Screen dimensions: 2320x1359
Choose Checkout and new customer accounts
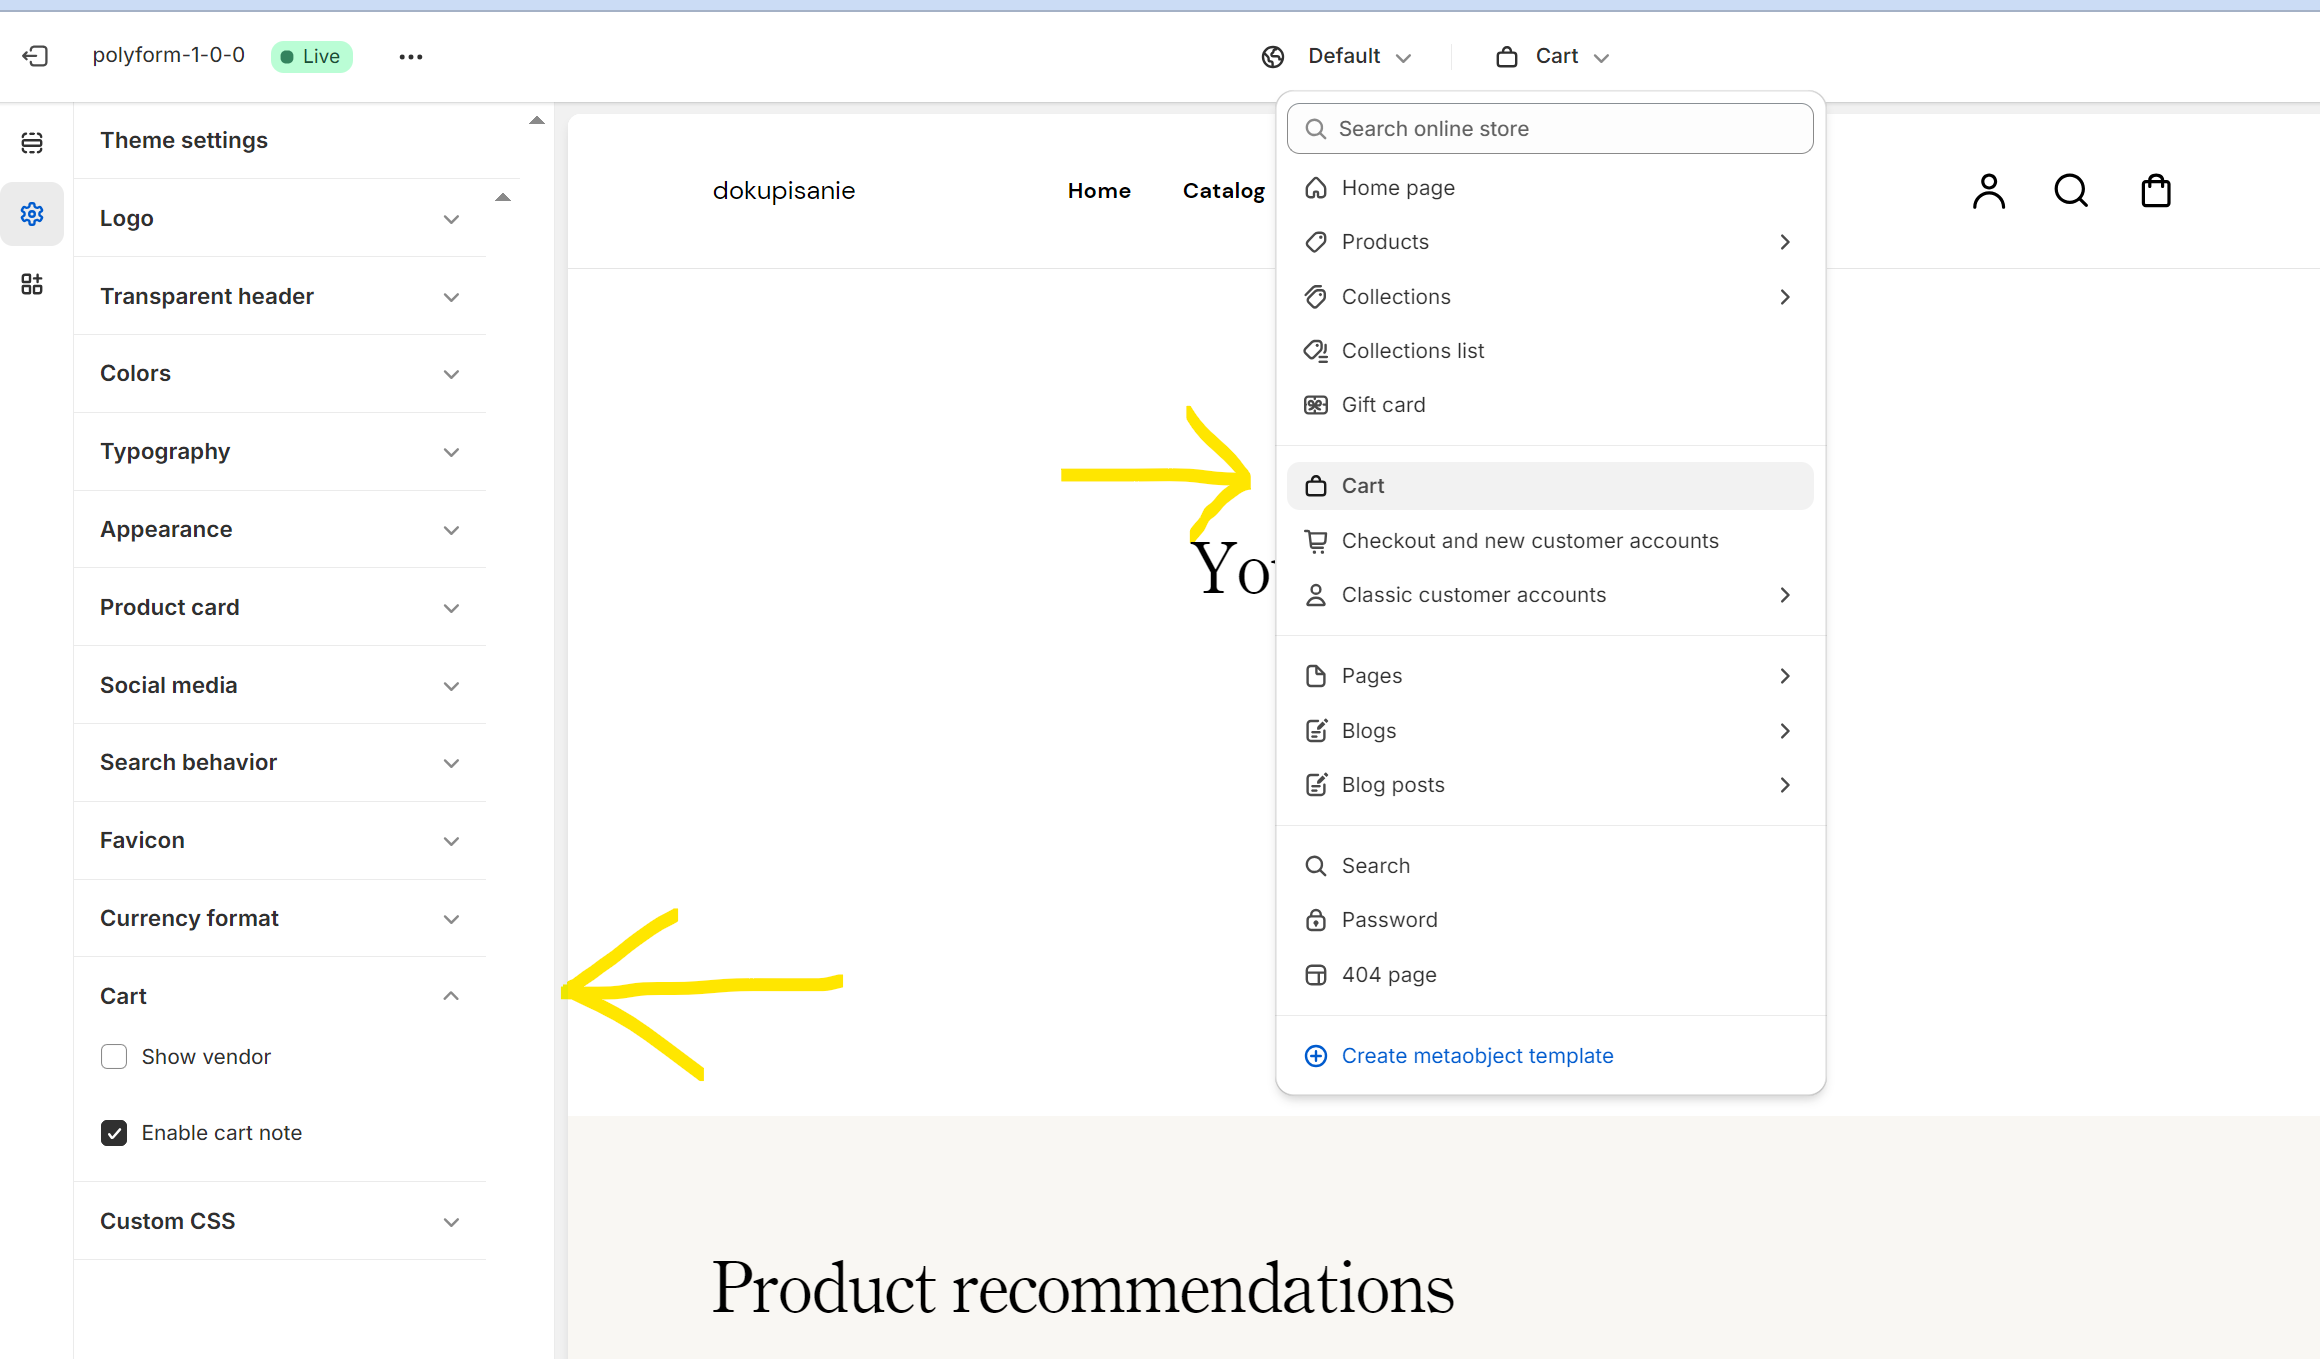point(1529,541)
